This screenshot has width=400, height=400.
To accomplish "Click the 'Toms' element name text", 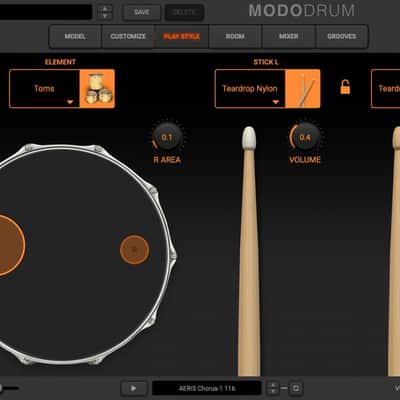I will [x=44, y=88].
